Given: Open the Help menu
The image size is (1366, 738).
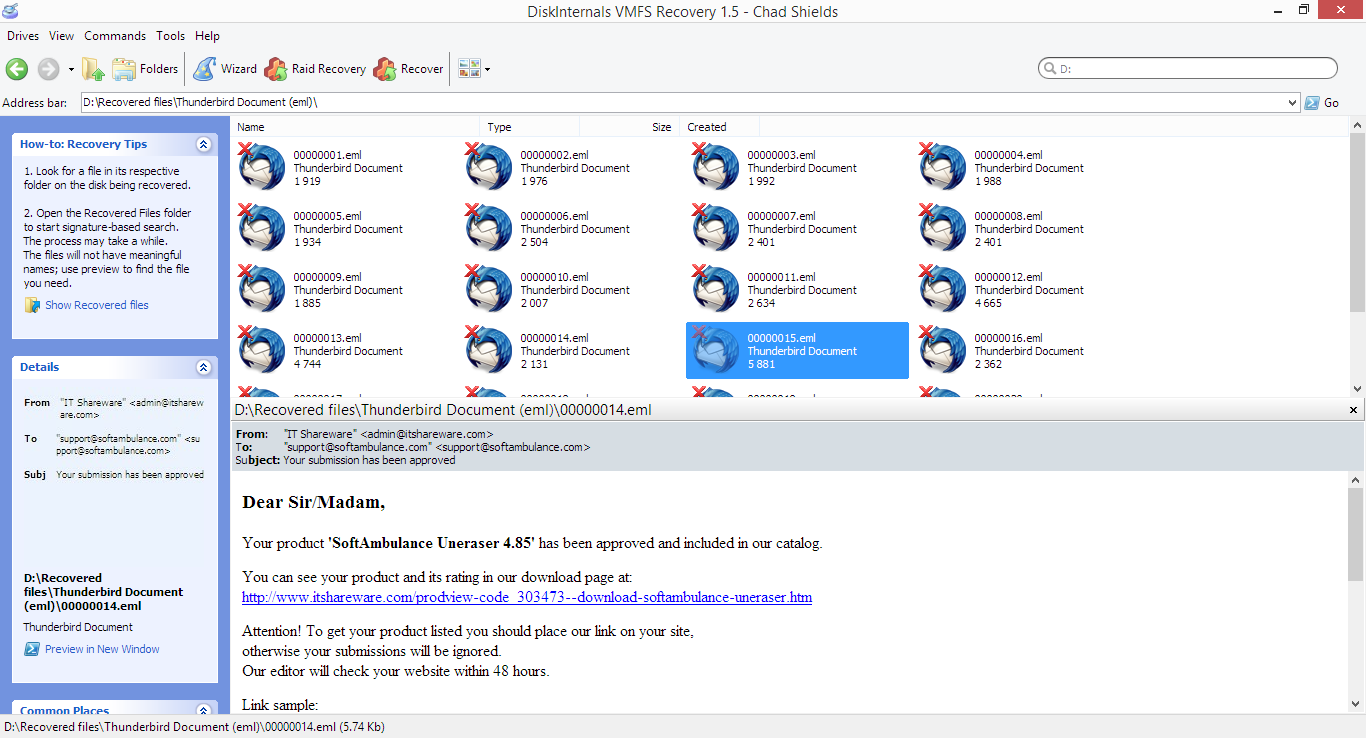Looking at the screenshot, I should point(207,36).
